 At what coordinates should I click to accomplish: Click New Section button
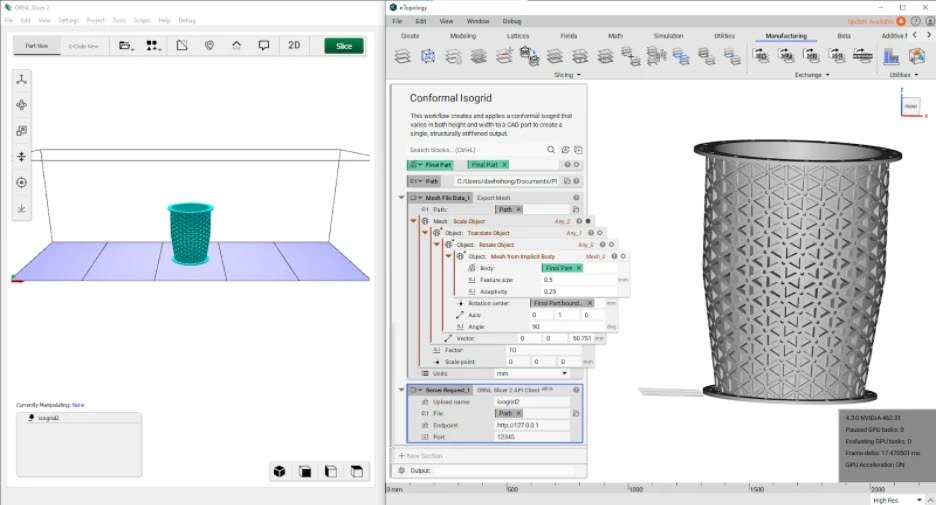[x=421, y=455]
